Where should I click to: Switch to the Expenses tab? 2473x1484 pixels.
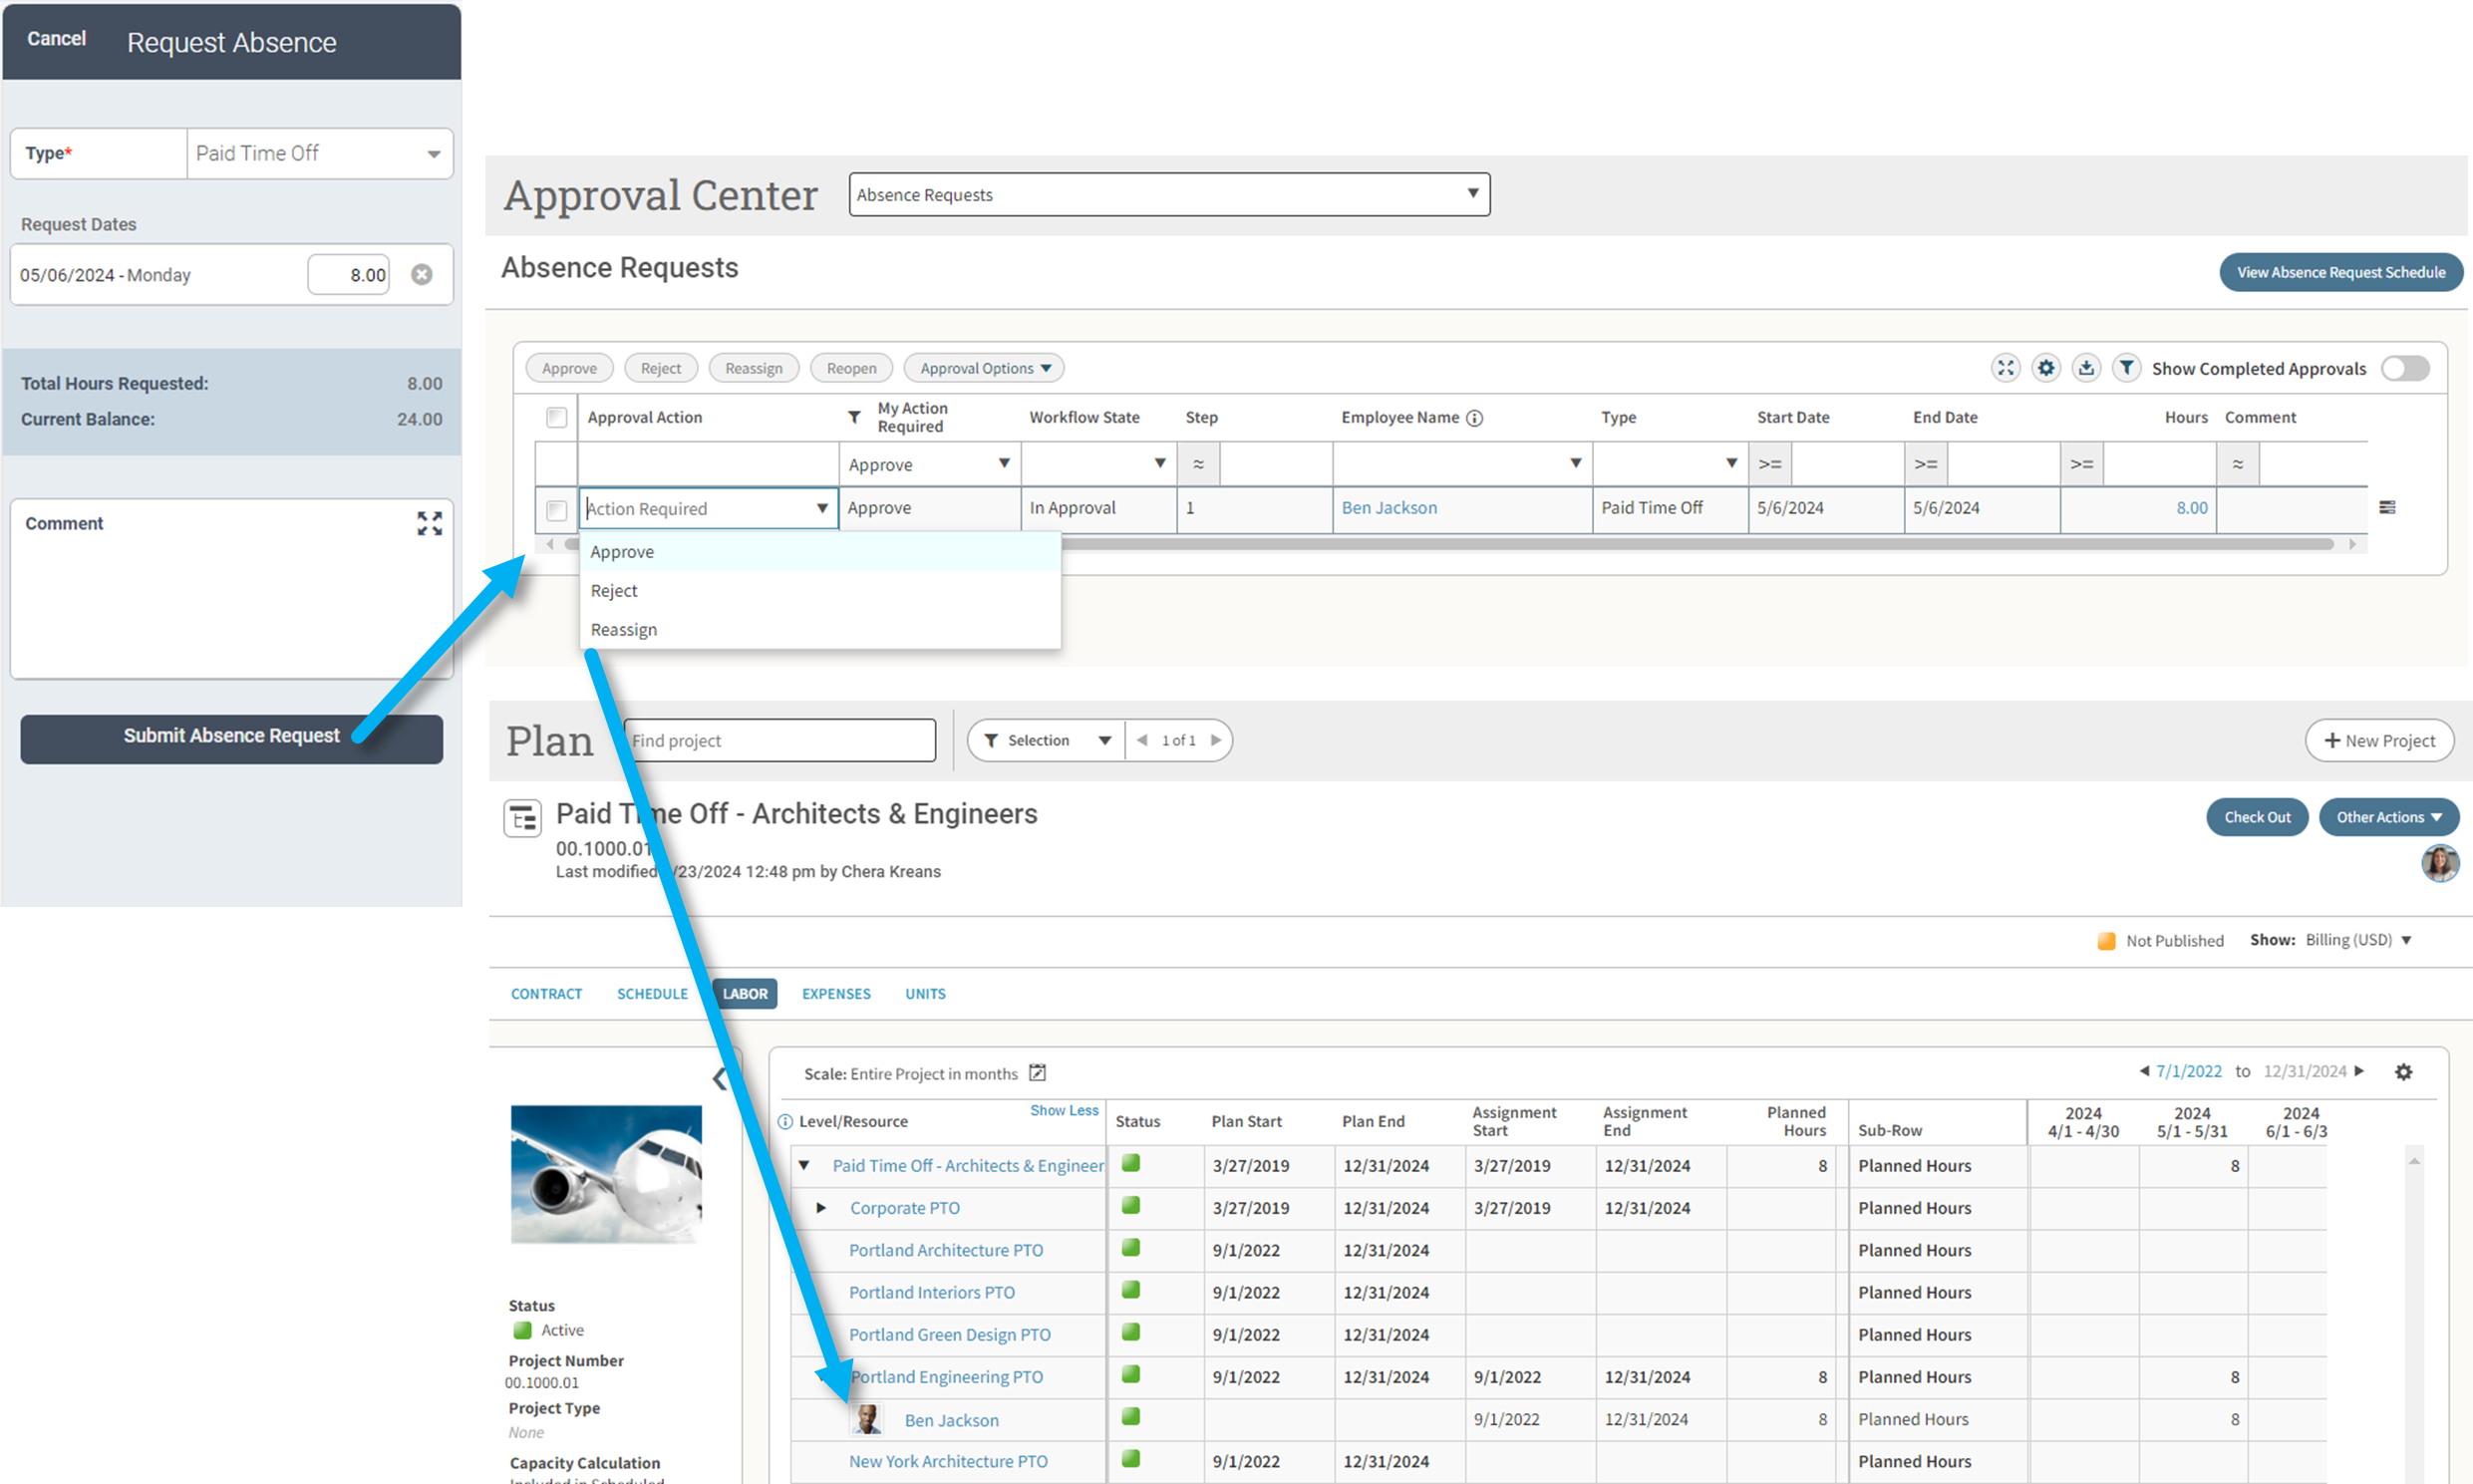pos(836,993)
